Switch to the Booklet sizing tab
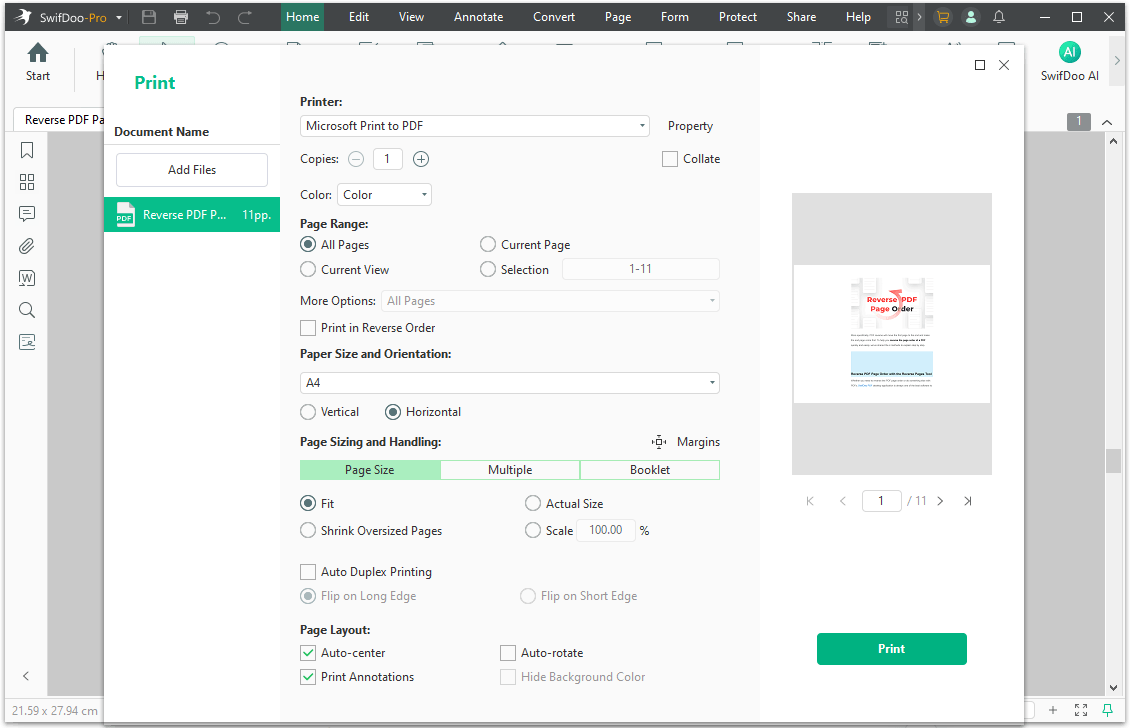1130x728 pixels. click(x=650, y=470)
